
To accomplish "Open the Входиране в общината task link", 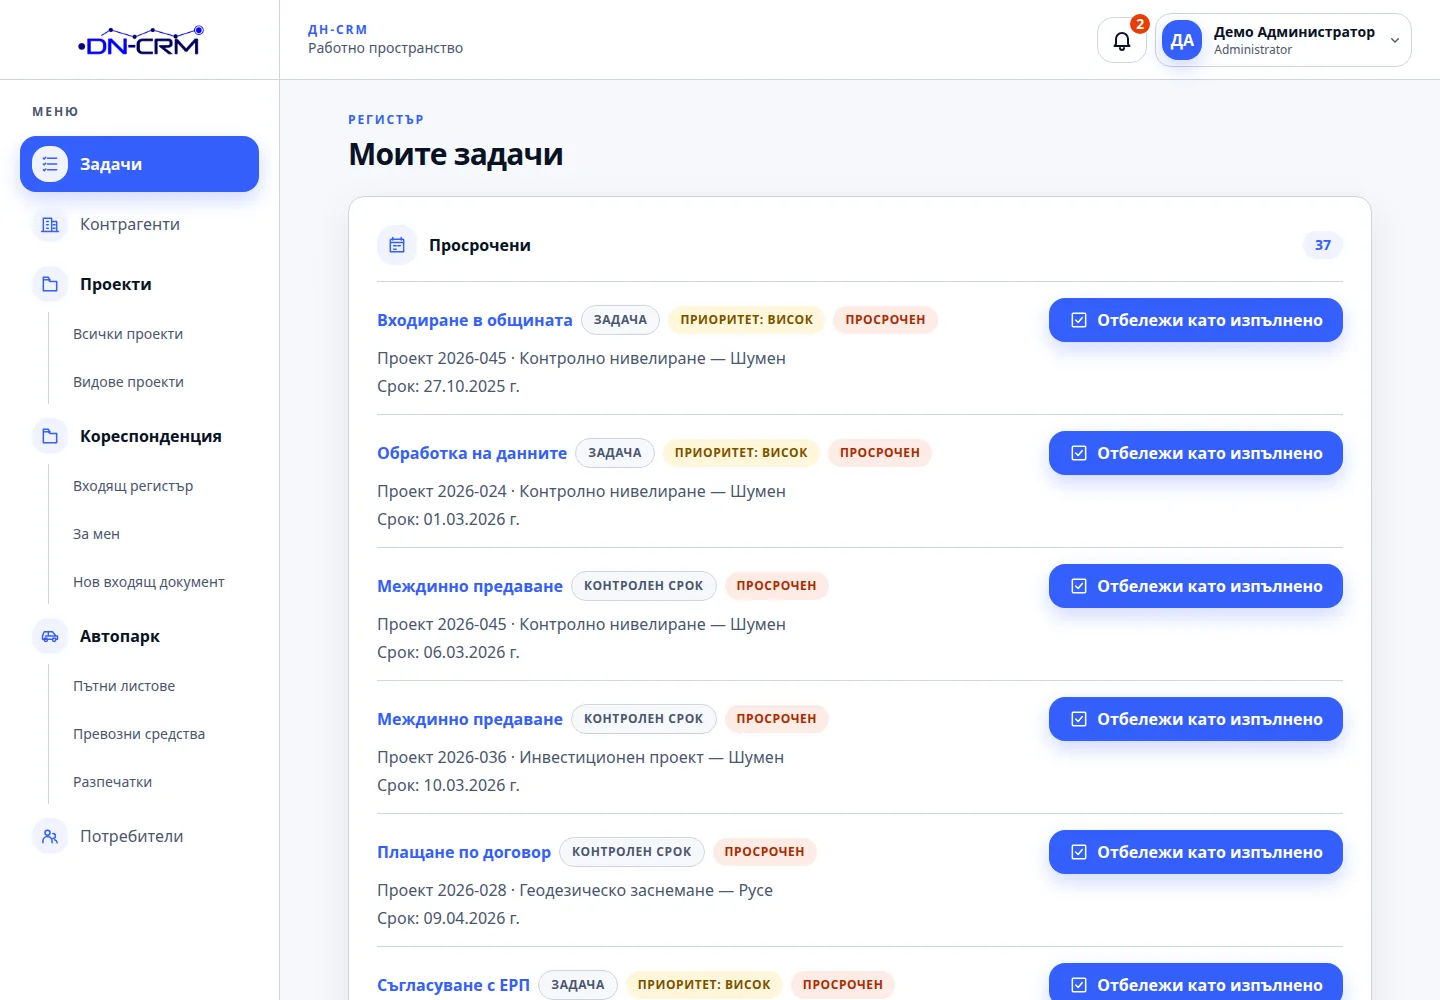I will tap(474, 320).
